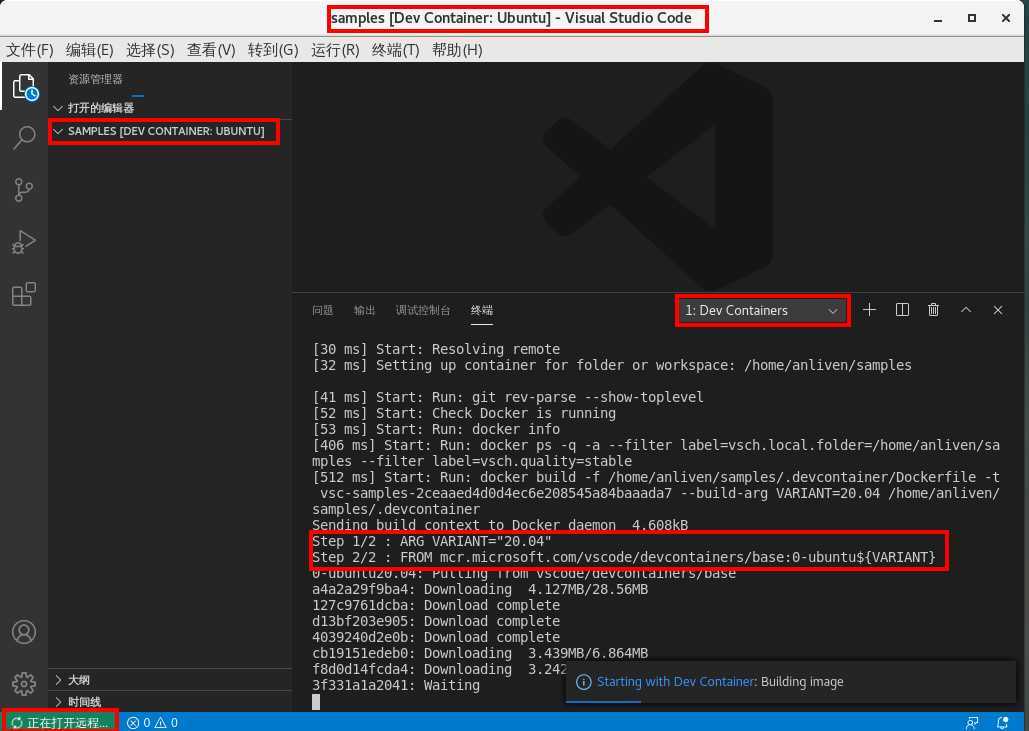Screen dimensions: 1029x731
Task: Click the 127c9761dcba Download complete line
Action: pos(436,605)
